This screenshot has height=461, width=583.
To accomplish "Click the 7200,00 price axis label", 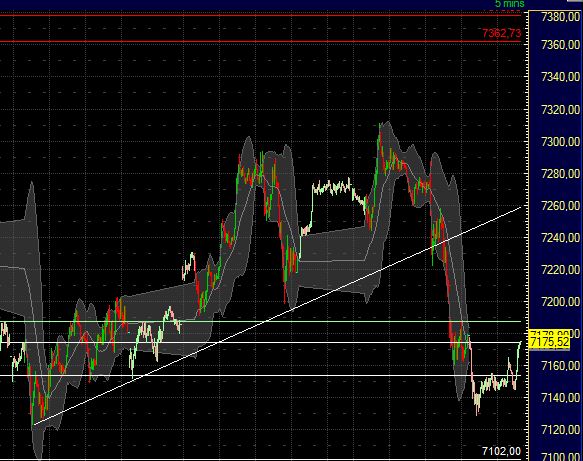I will click(561, 302).
